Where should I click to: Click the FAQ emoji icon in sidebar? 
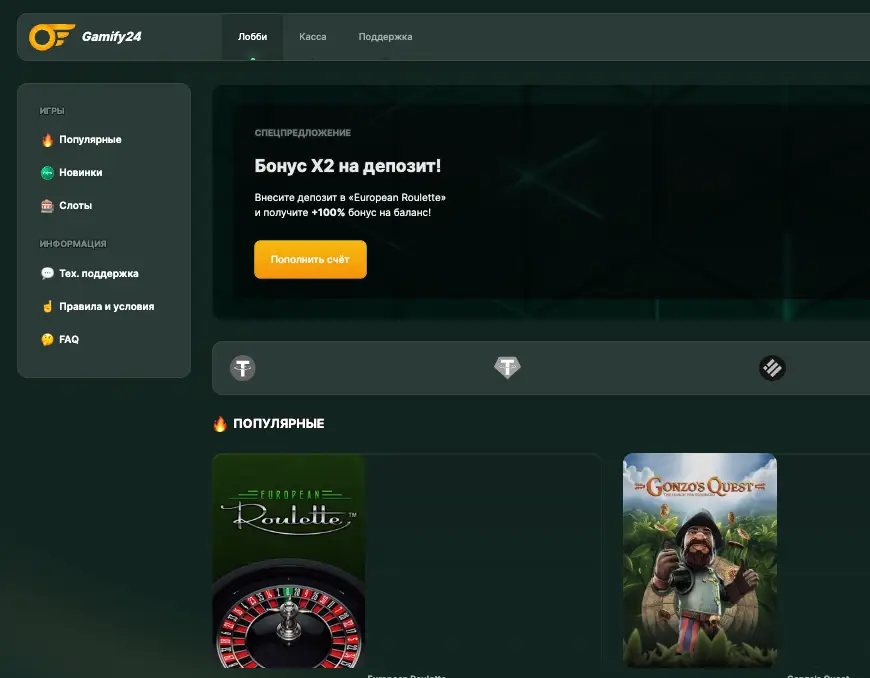click(47, 339)
